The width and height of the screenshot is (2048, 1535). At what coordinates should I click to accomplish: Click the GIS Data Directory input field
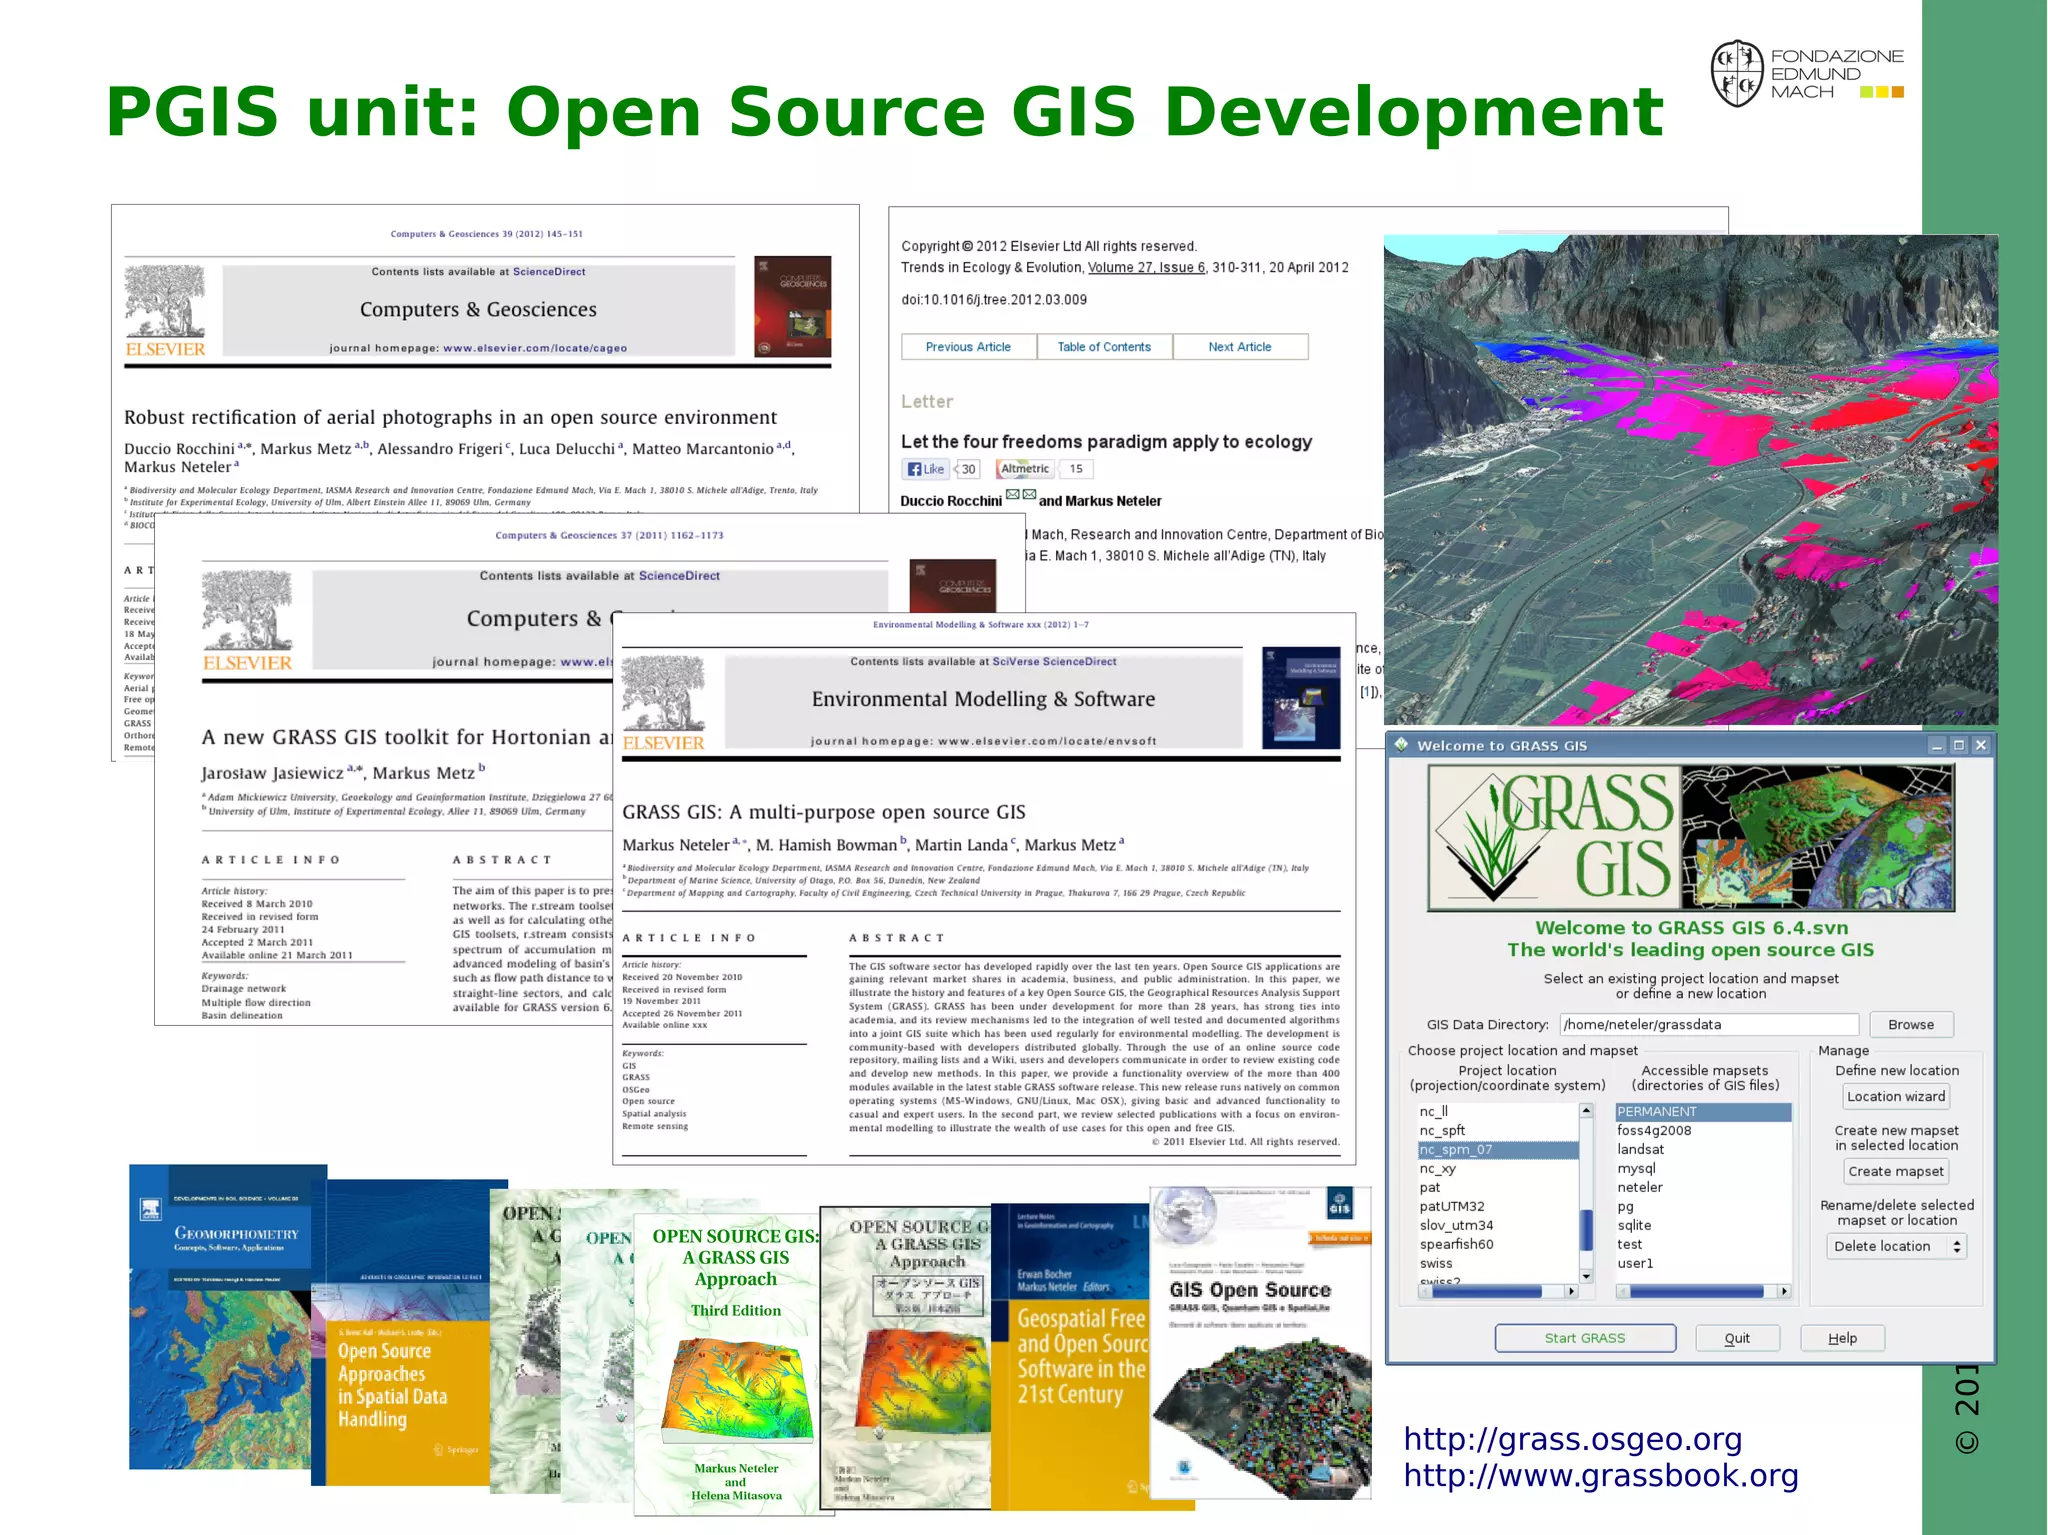(1709, 1024)
